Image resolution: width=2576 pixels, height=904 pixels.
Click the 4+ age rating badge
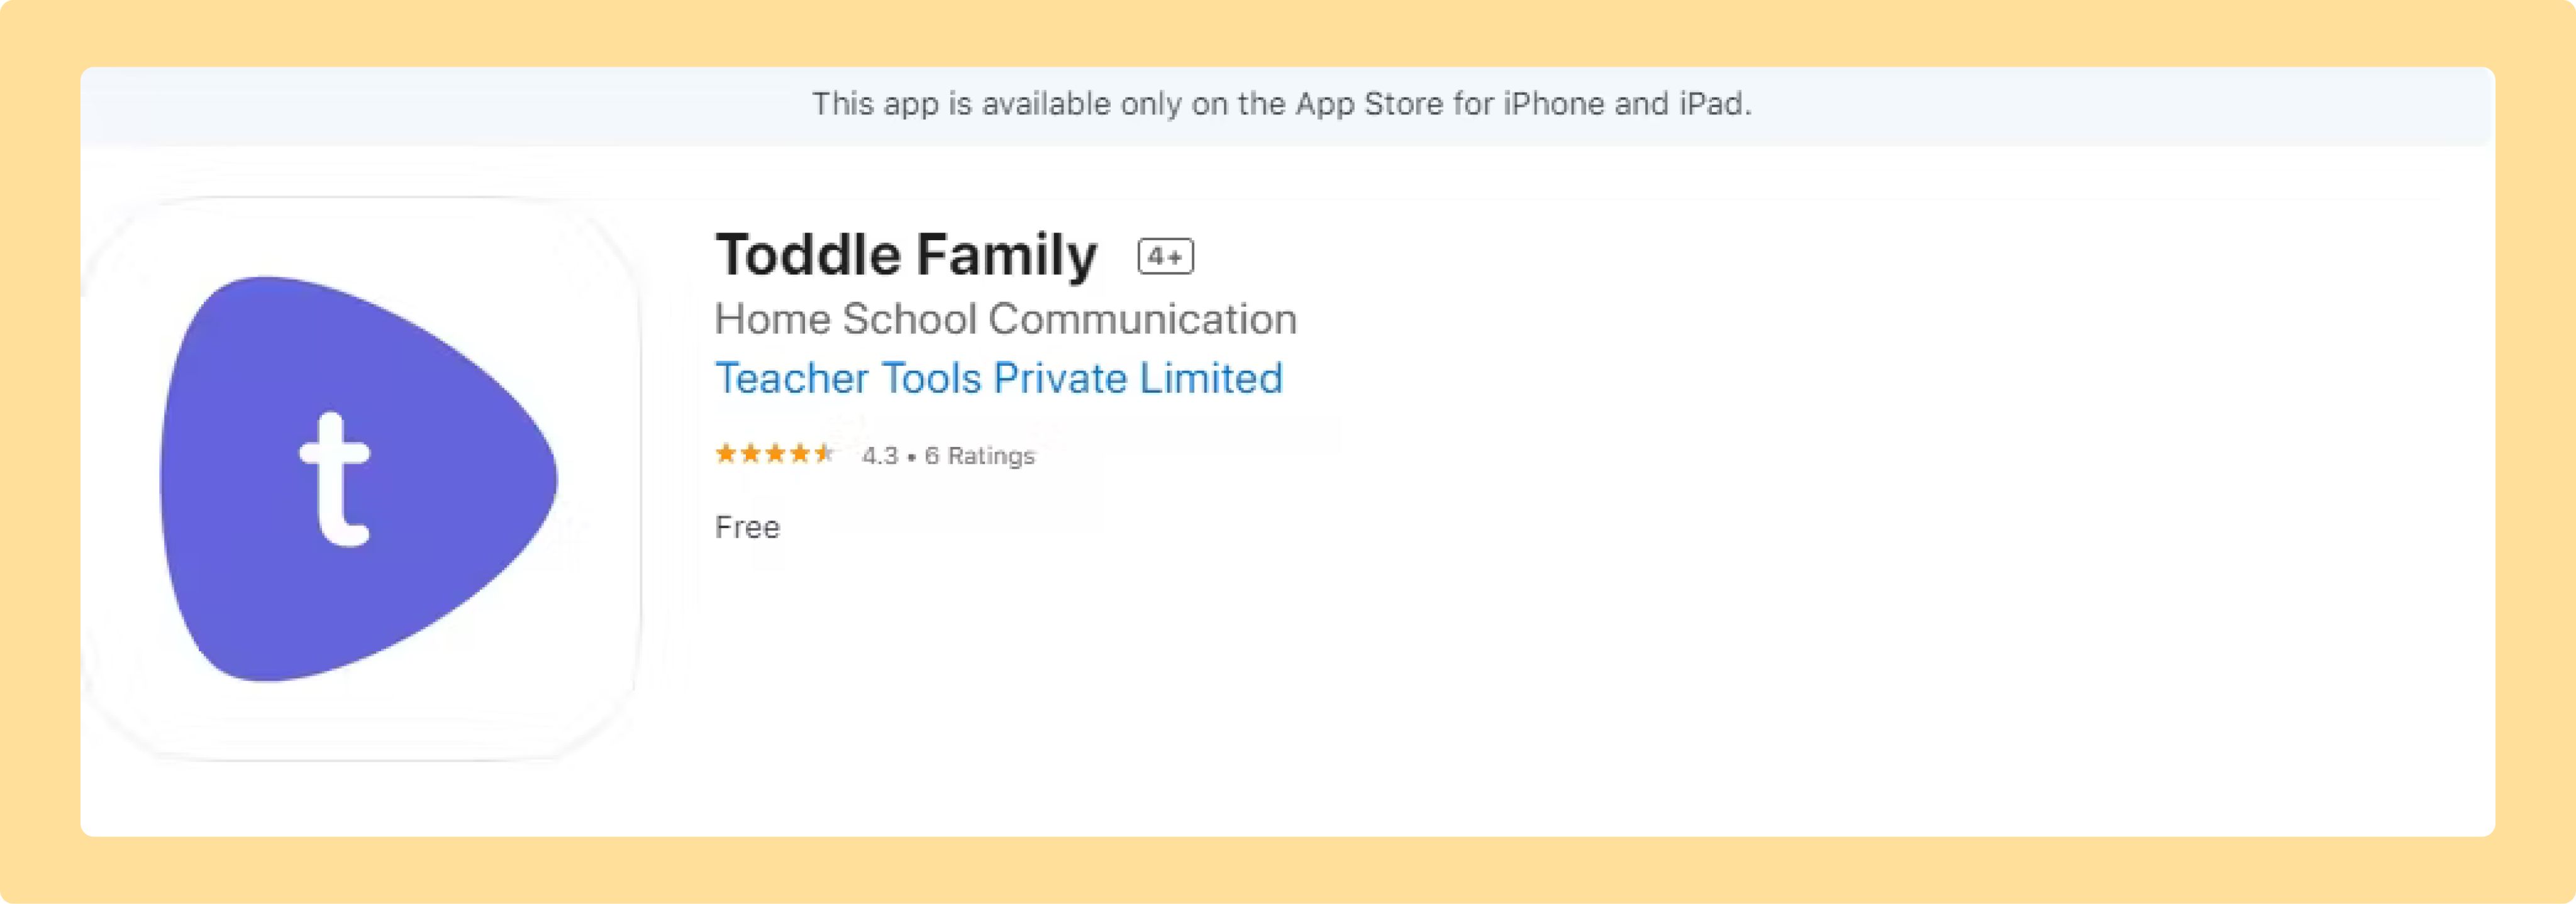pyautogui.click(x=1165, y=257)
